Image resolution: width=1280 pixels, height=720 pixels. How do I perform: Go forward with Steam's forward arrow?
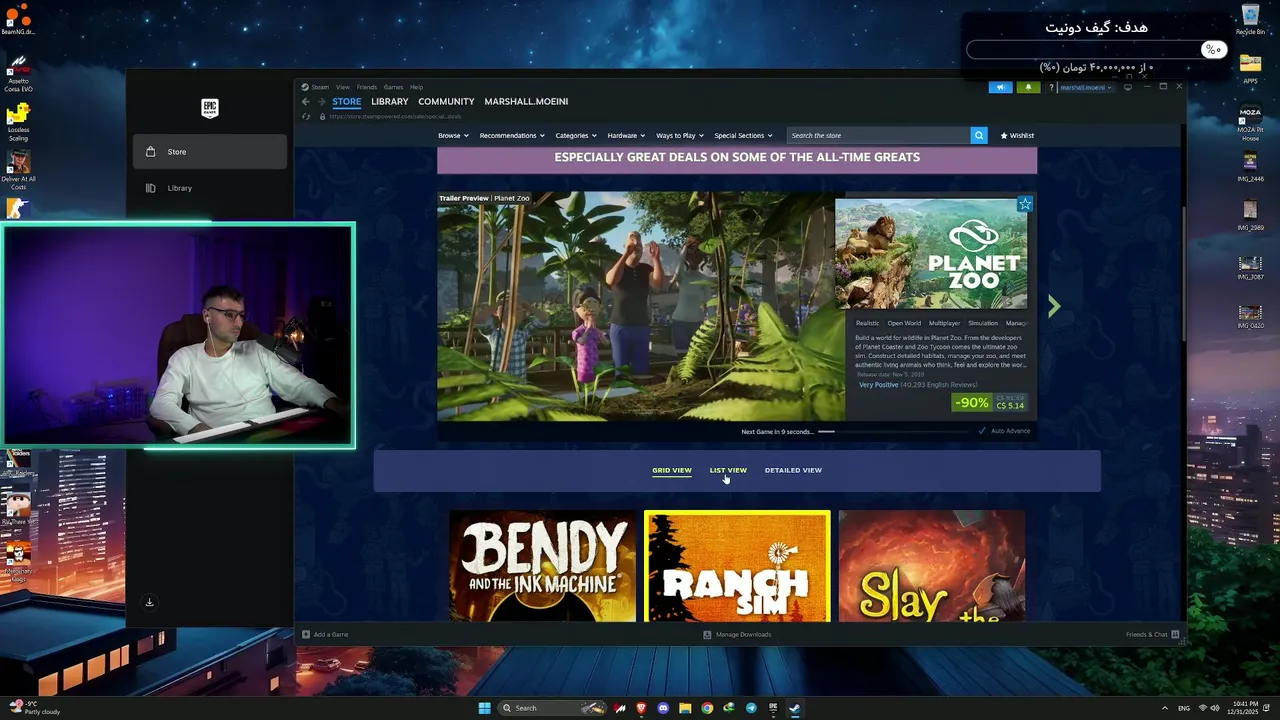coord(321,102)
